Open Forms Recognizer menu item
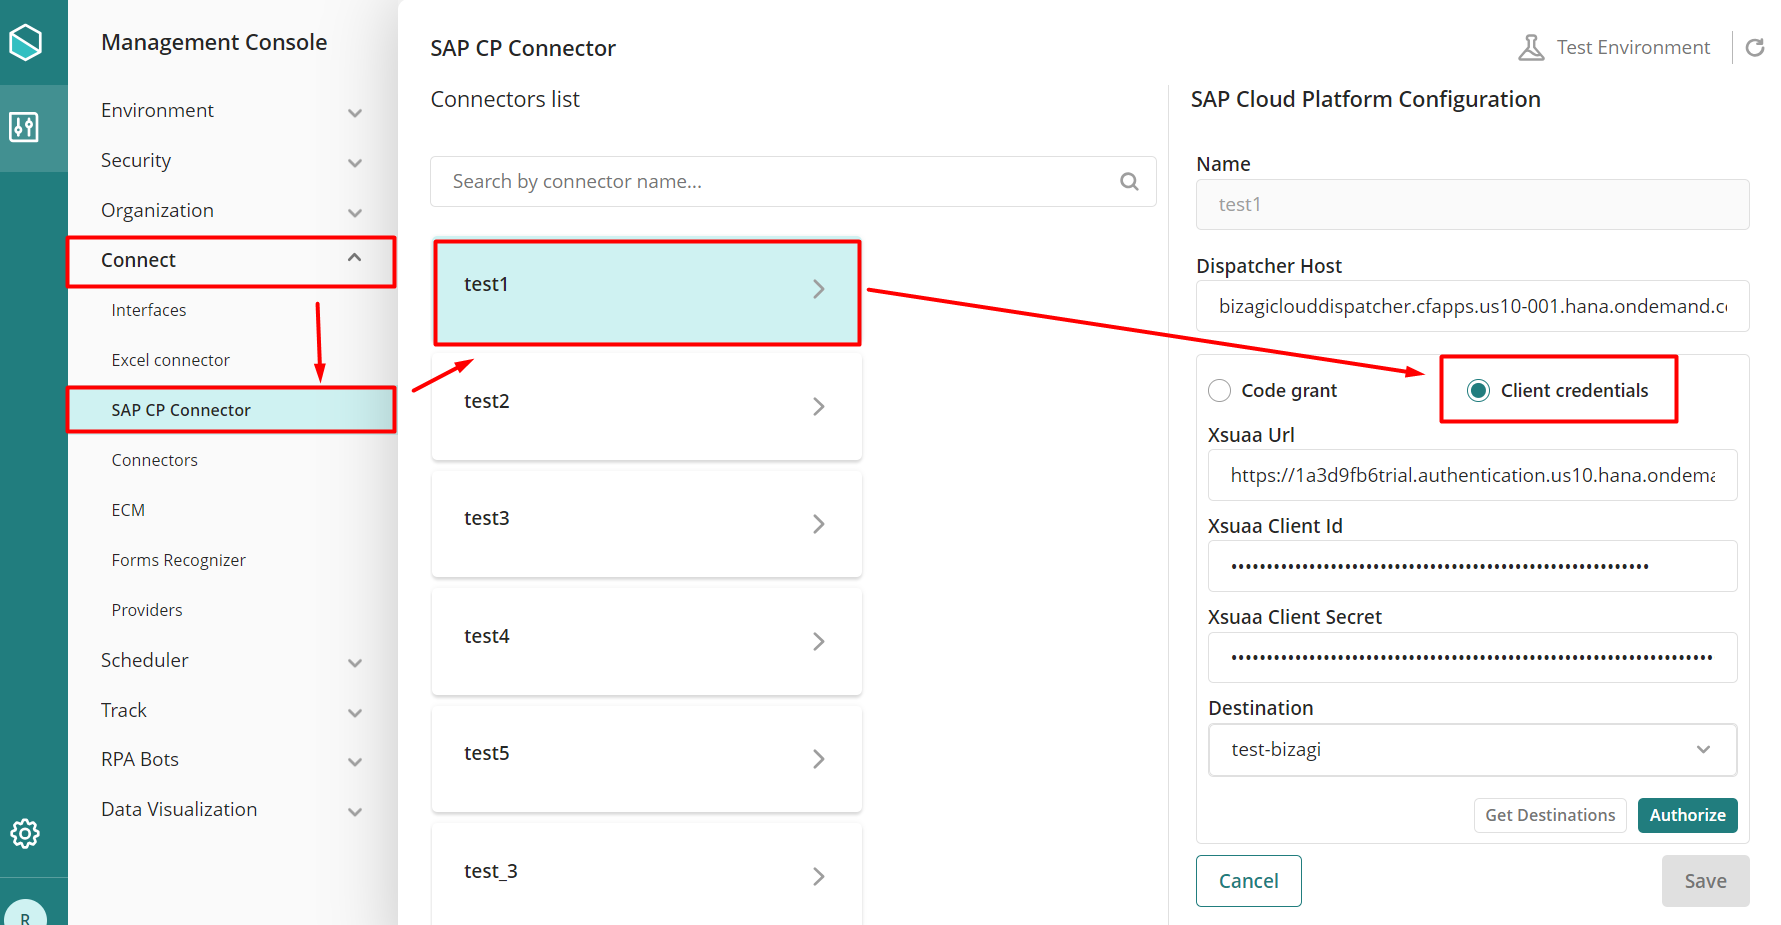 tap(179, 560)
